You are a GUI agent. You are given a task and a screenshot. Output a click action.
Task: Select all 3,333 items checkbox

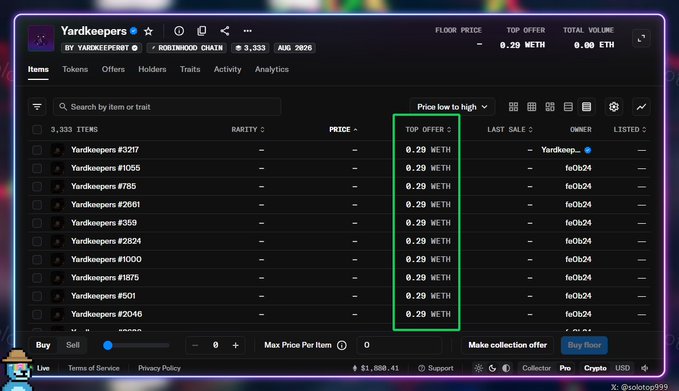(37, 129)
